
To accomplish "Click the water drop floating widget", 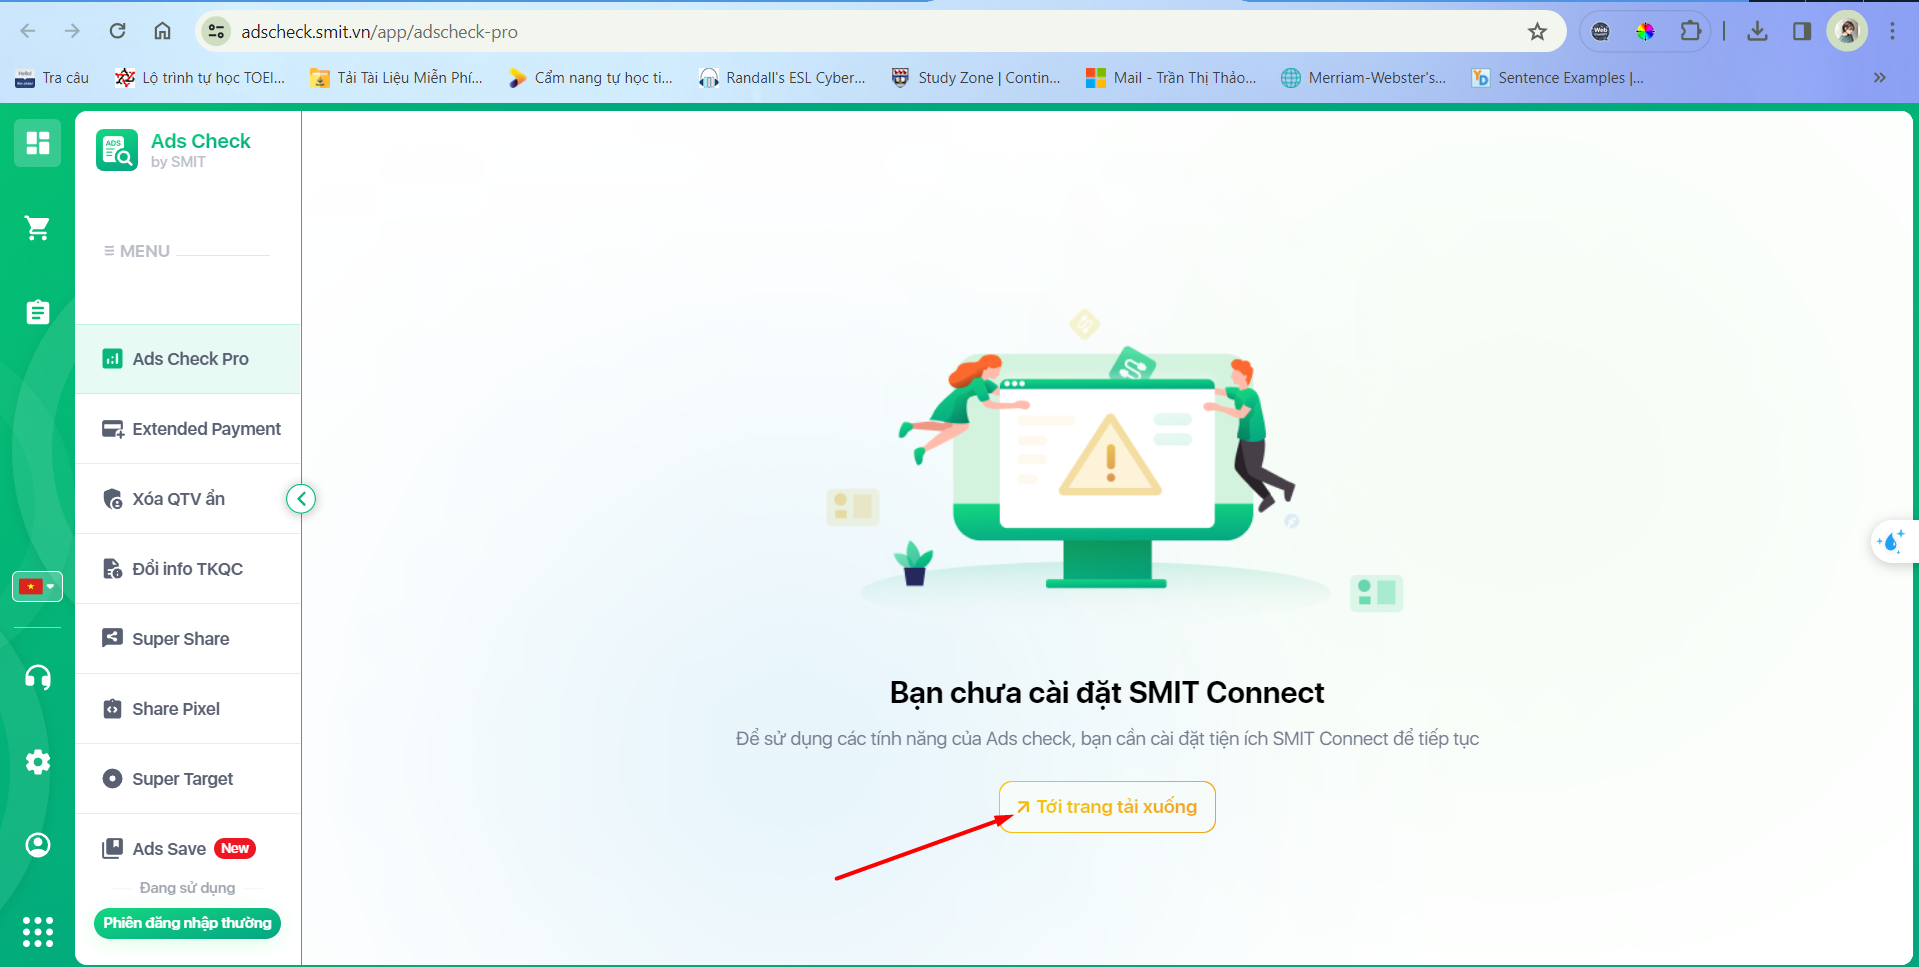I will [1891, 542].
